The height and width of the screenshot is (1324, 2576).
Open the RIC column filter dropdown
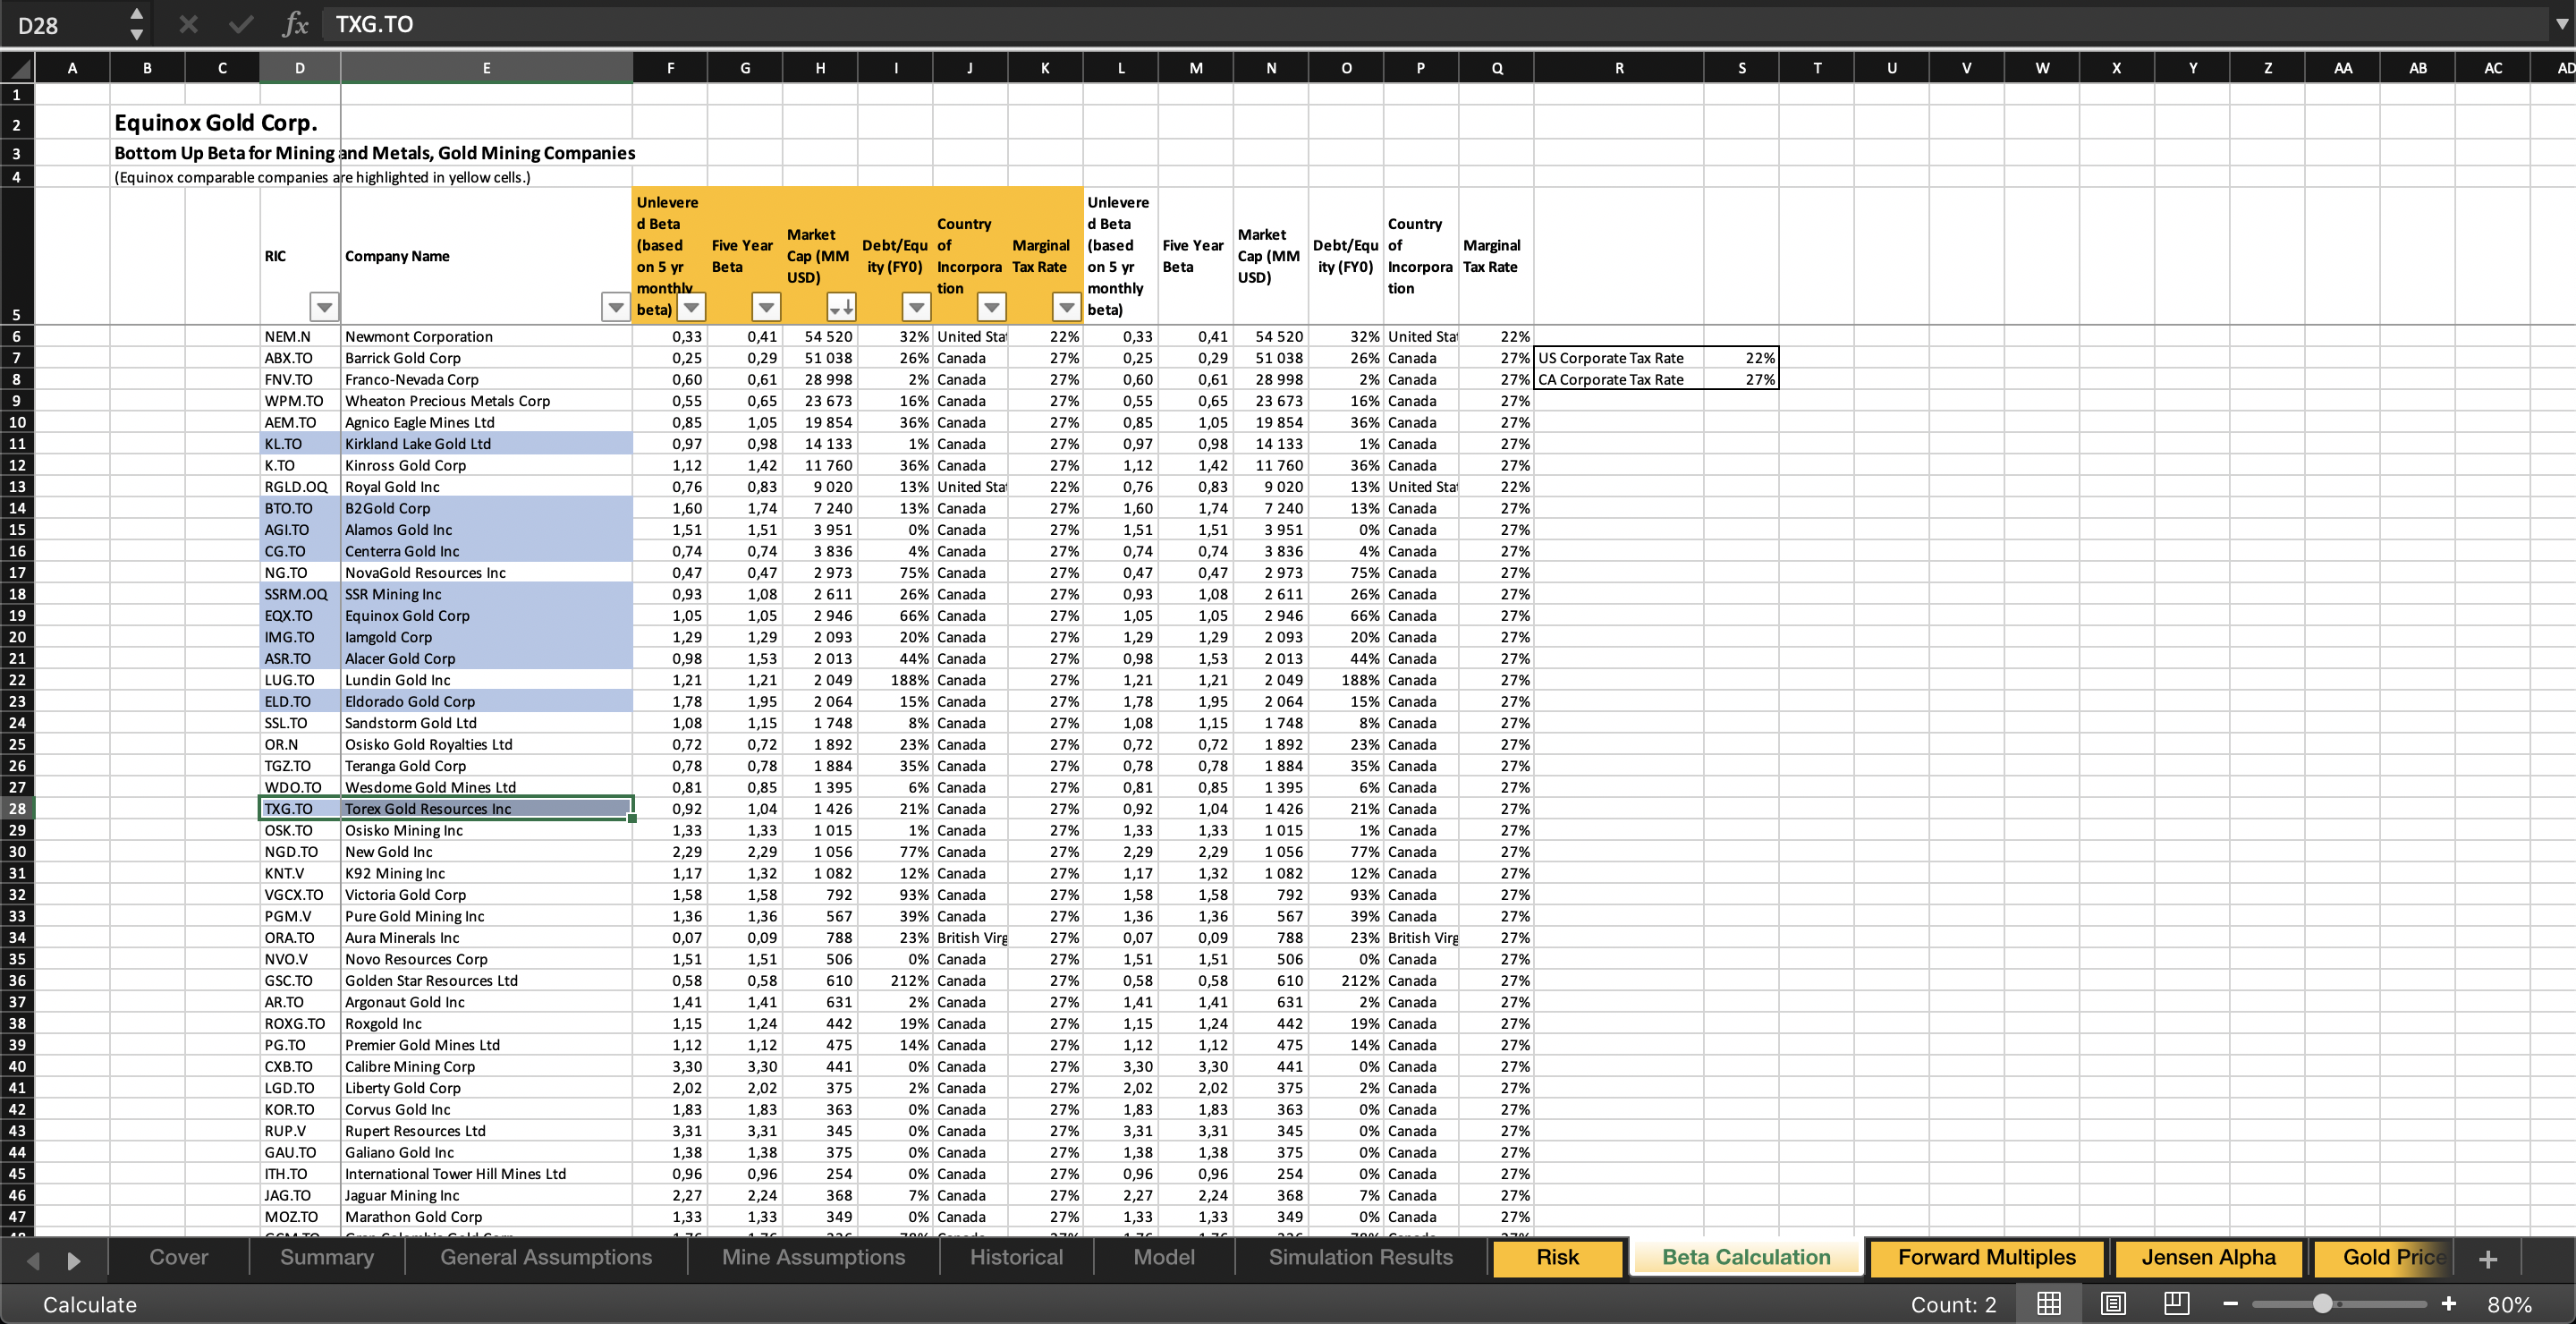click(324, 307)
